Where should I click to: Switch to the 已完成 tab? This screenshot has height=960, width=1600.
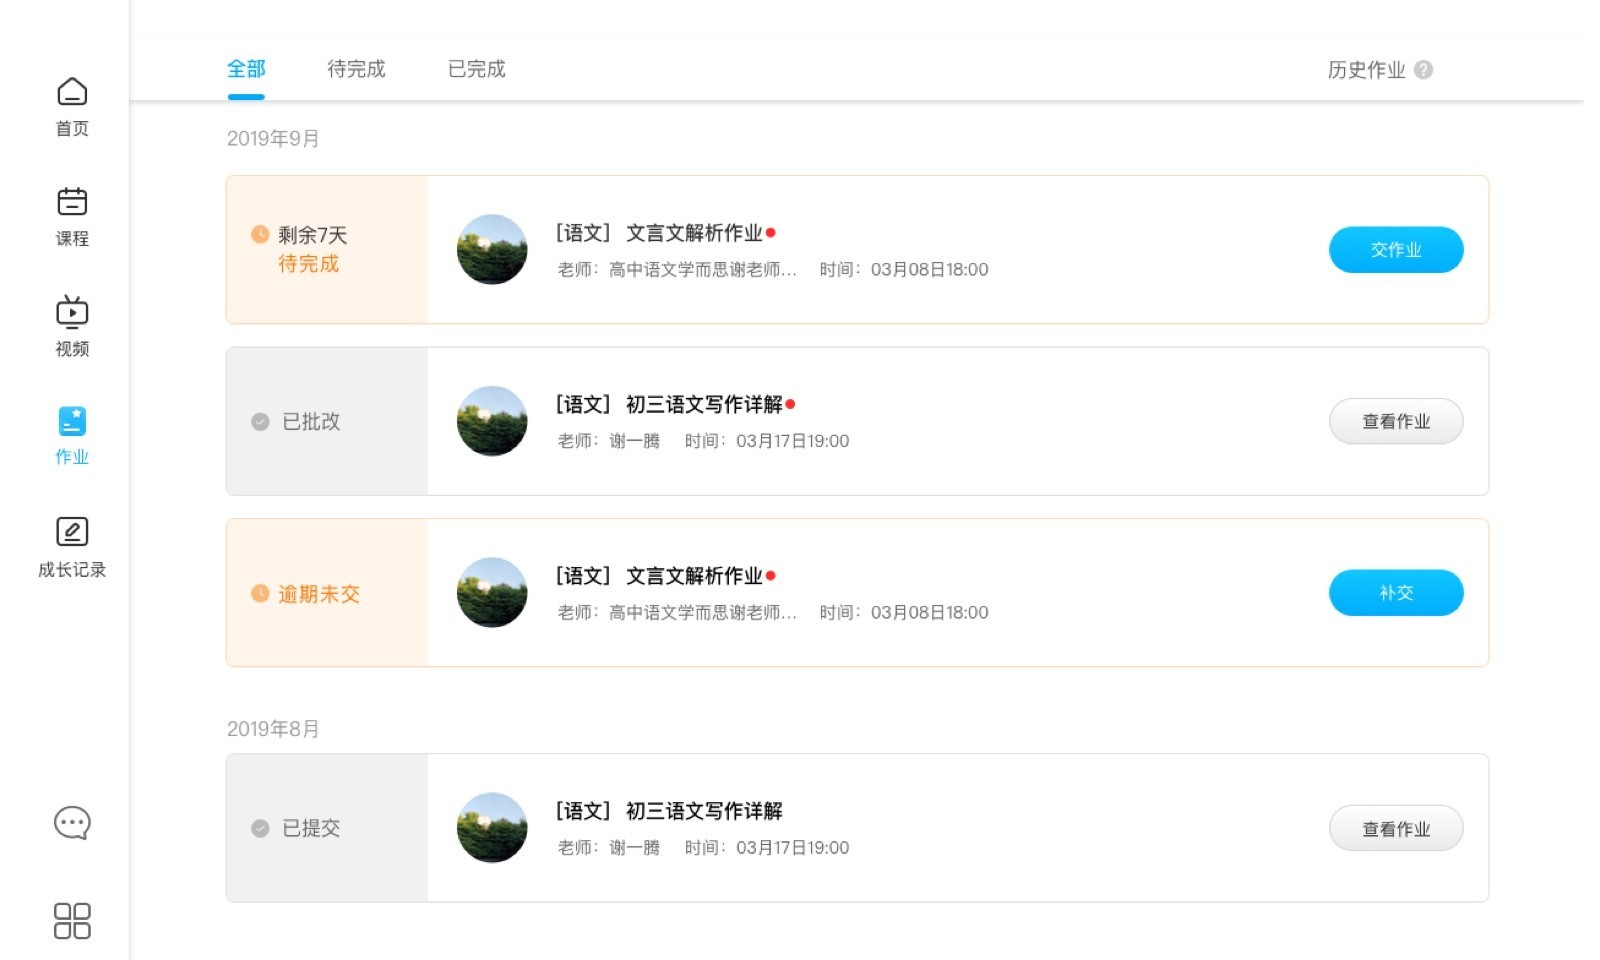click(x=476, y=69)
